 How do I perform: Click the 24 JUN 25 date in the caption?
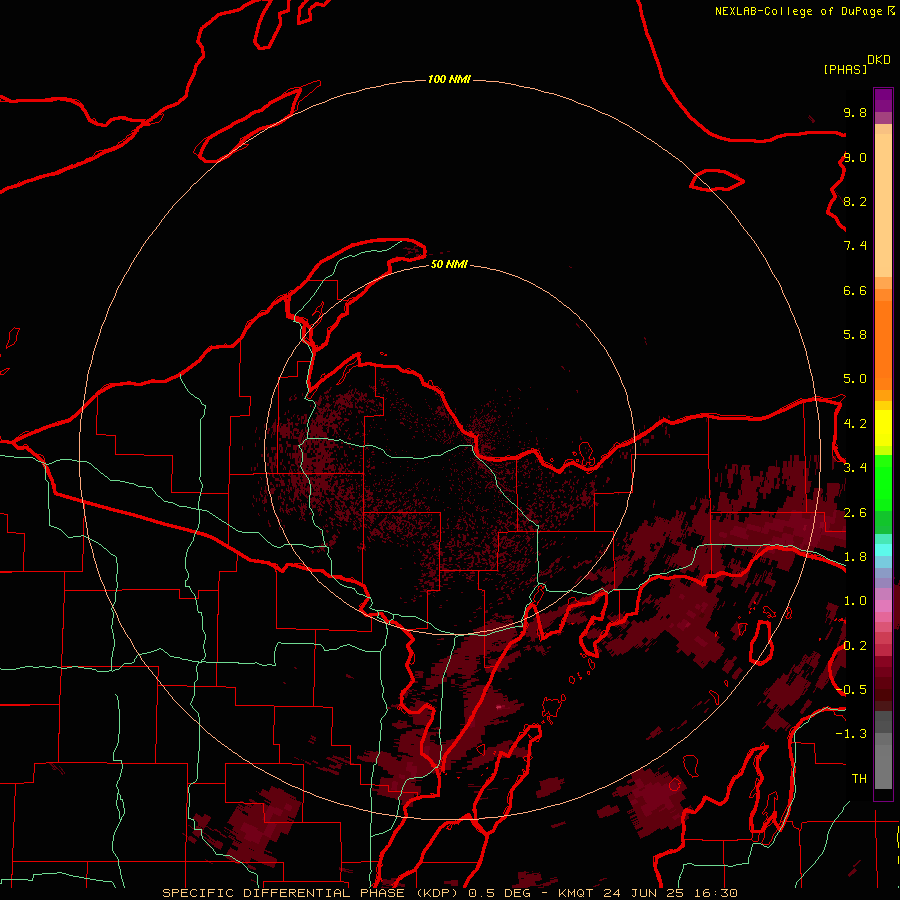643,893
